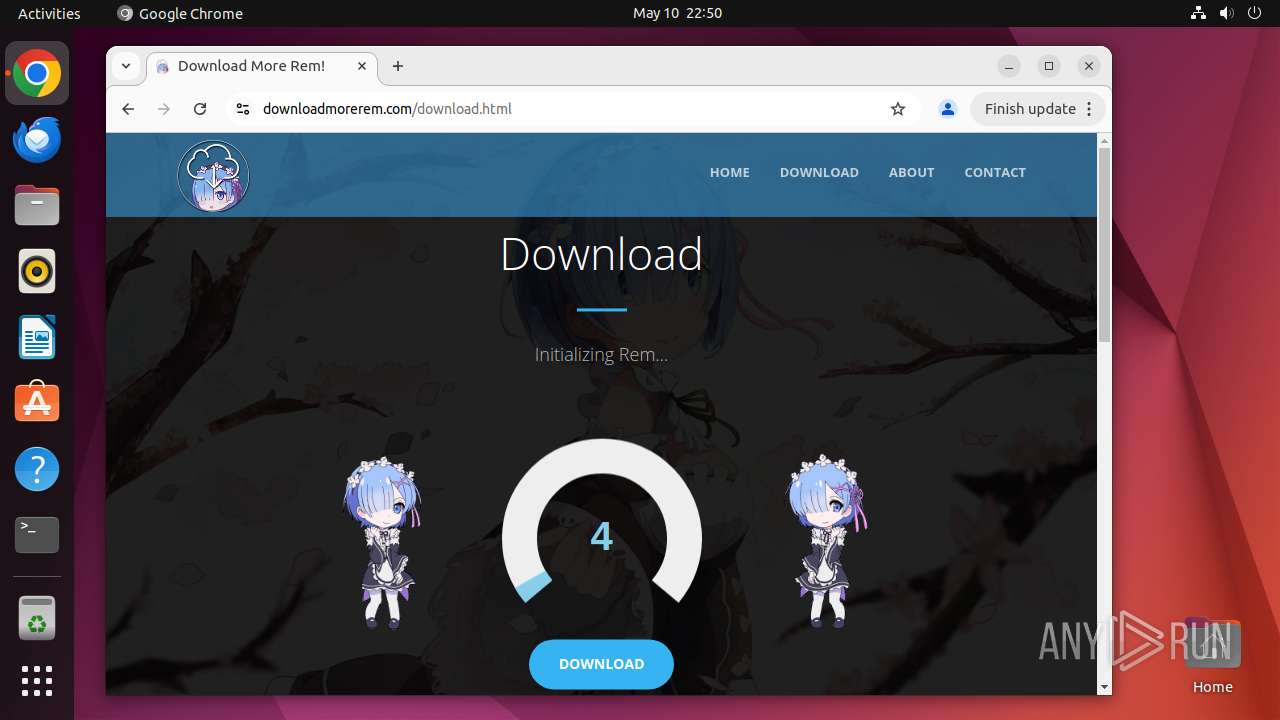Open Google Chrome from the dock
Image resolution: width=1280 pixels, height=720 pixels.
[37, 74]
